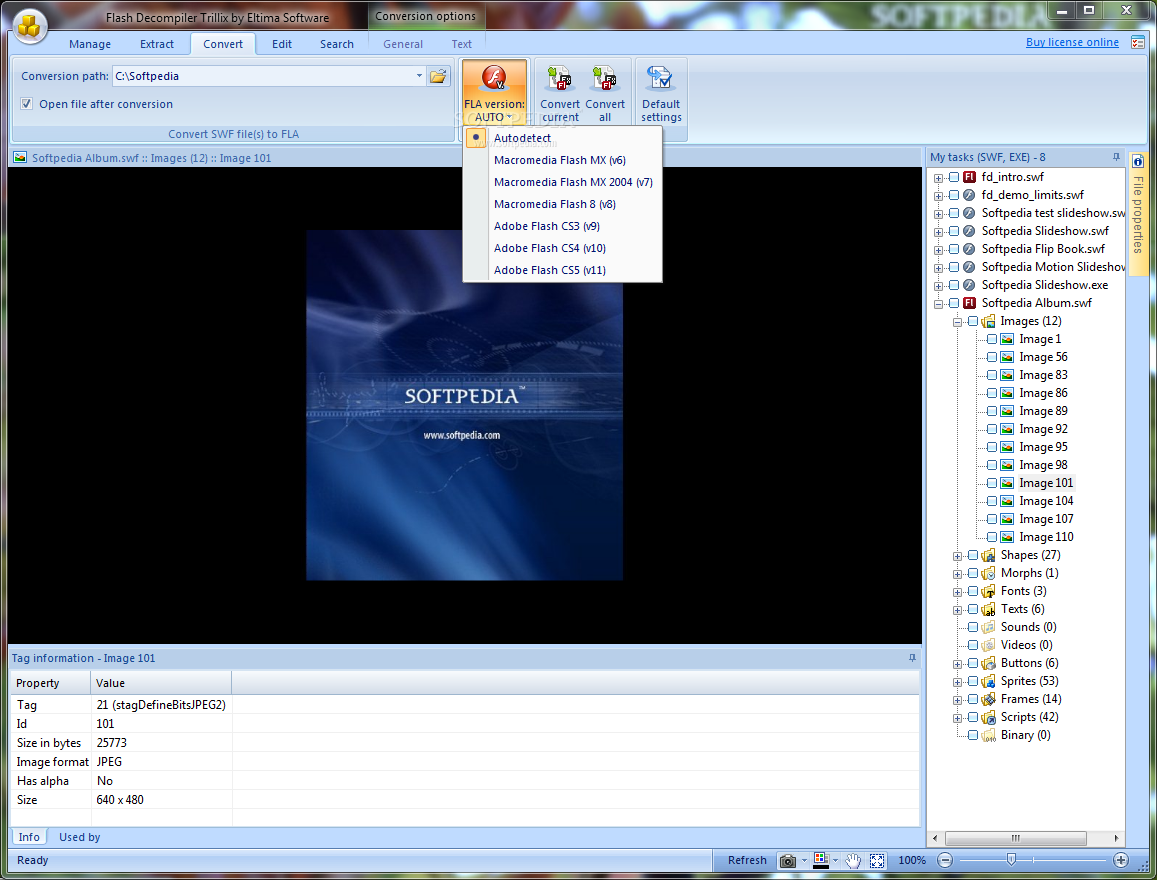The width and height of the screenshot is (1157, 880).
Task: Check the fd_intro.swf checkbox
Action: [x=954, y=177]
